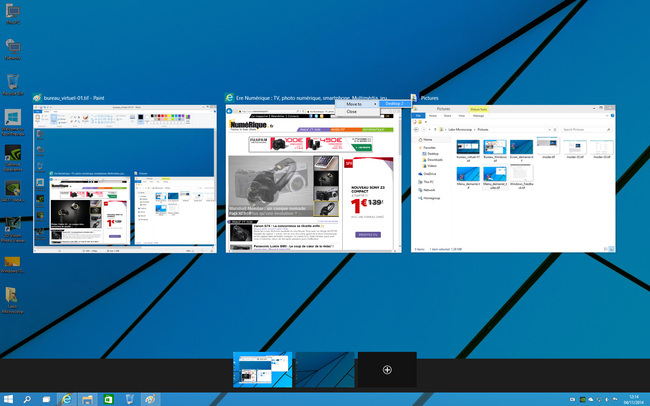Select the Windows10 folder on the desktop
650x406 pixels.
(12, 265)
